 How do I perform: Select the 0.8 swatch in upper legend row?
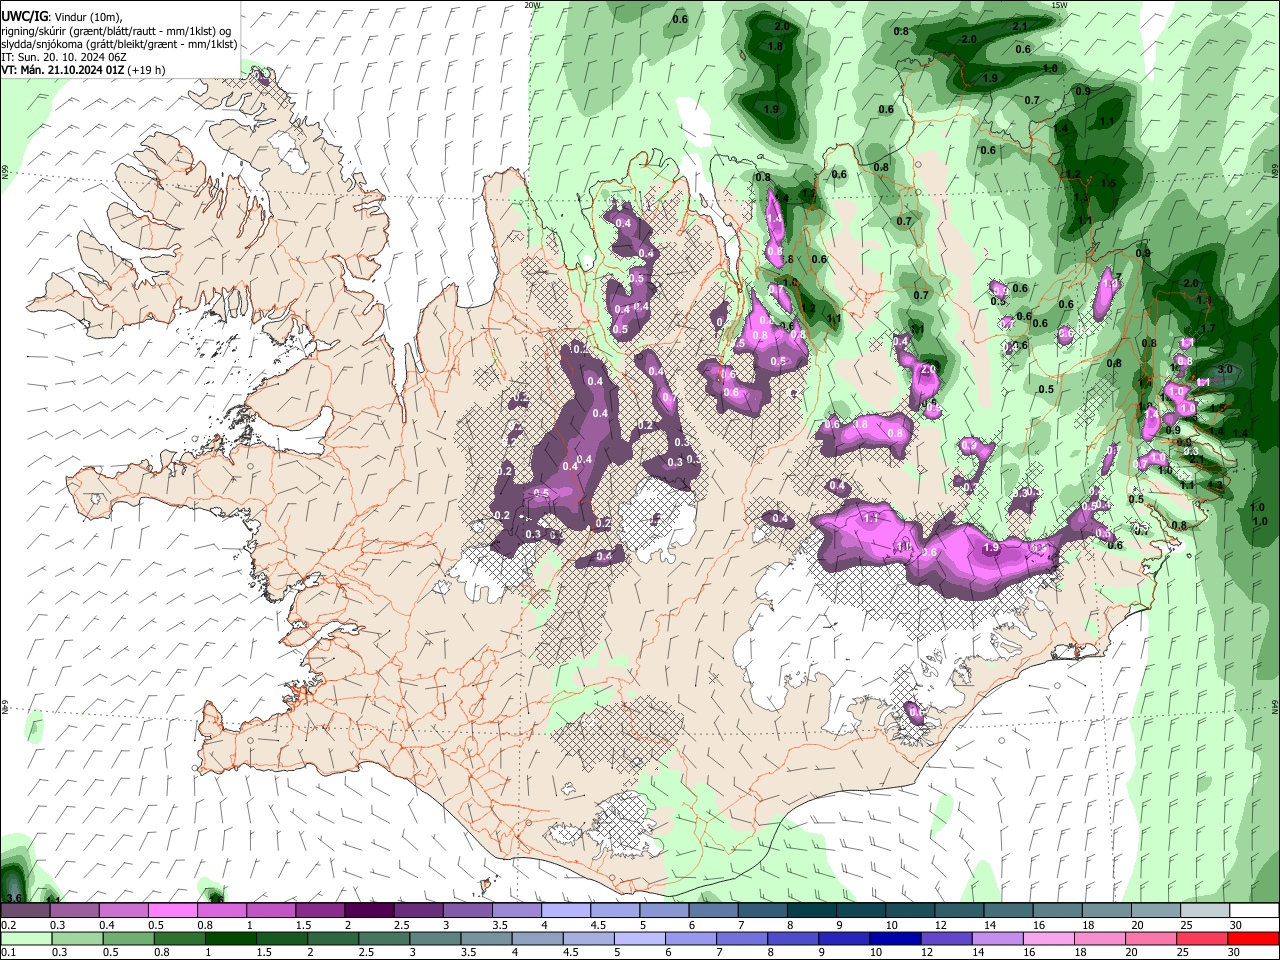pos(221,911)
